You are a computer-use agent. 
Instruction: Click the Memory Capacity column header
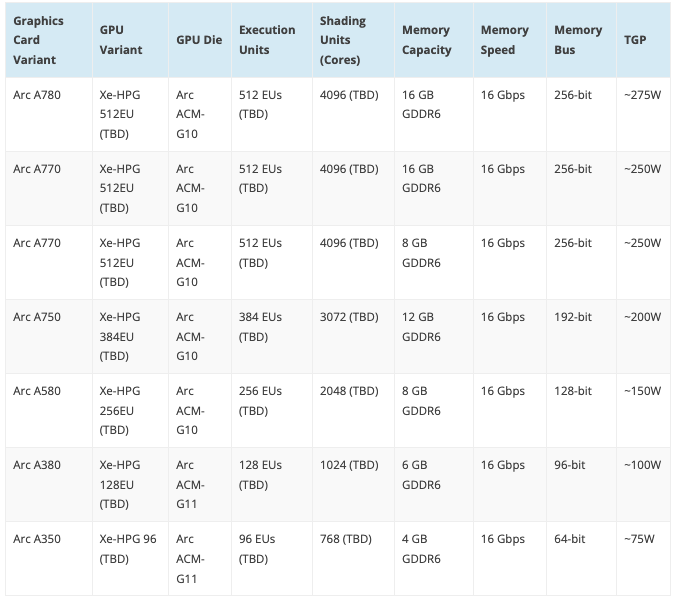pos(426,40)
